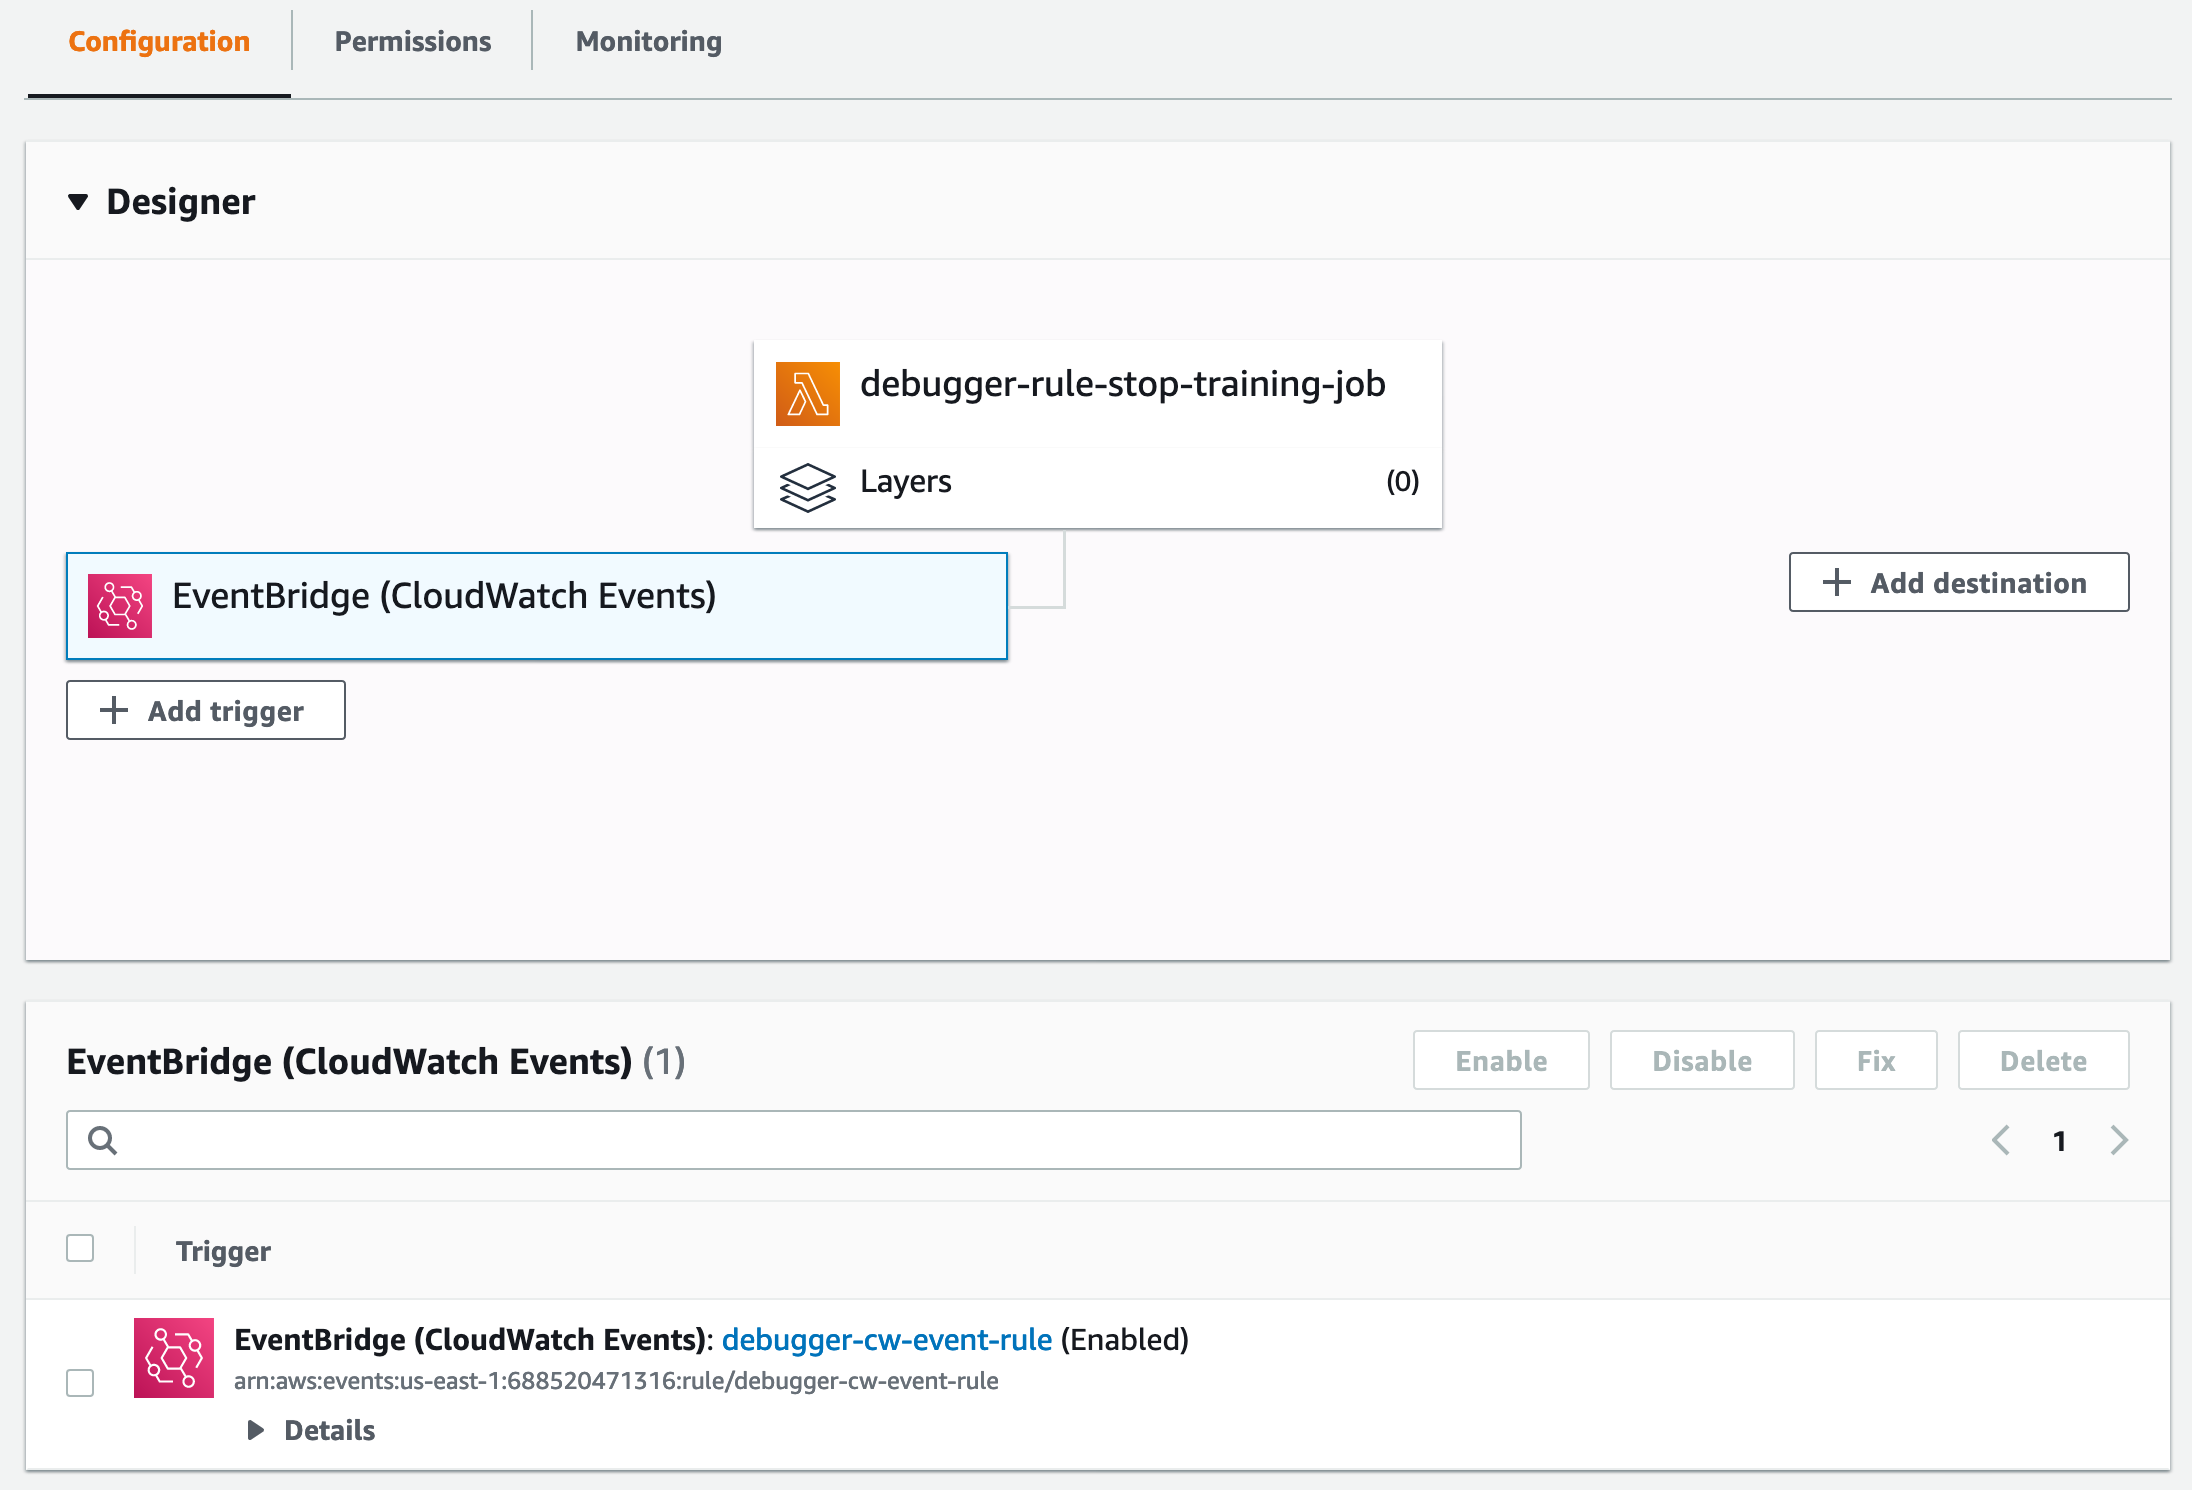The width and height of the screenshot is (2192, 1490).
Task: Click the Add trigger button
Action: coord(205,710)
